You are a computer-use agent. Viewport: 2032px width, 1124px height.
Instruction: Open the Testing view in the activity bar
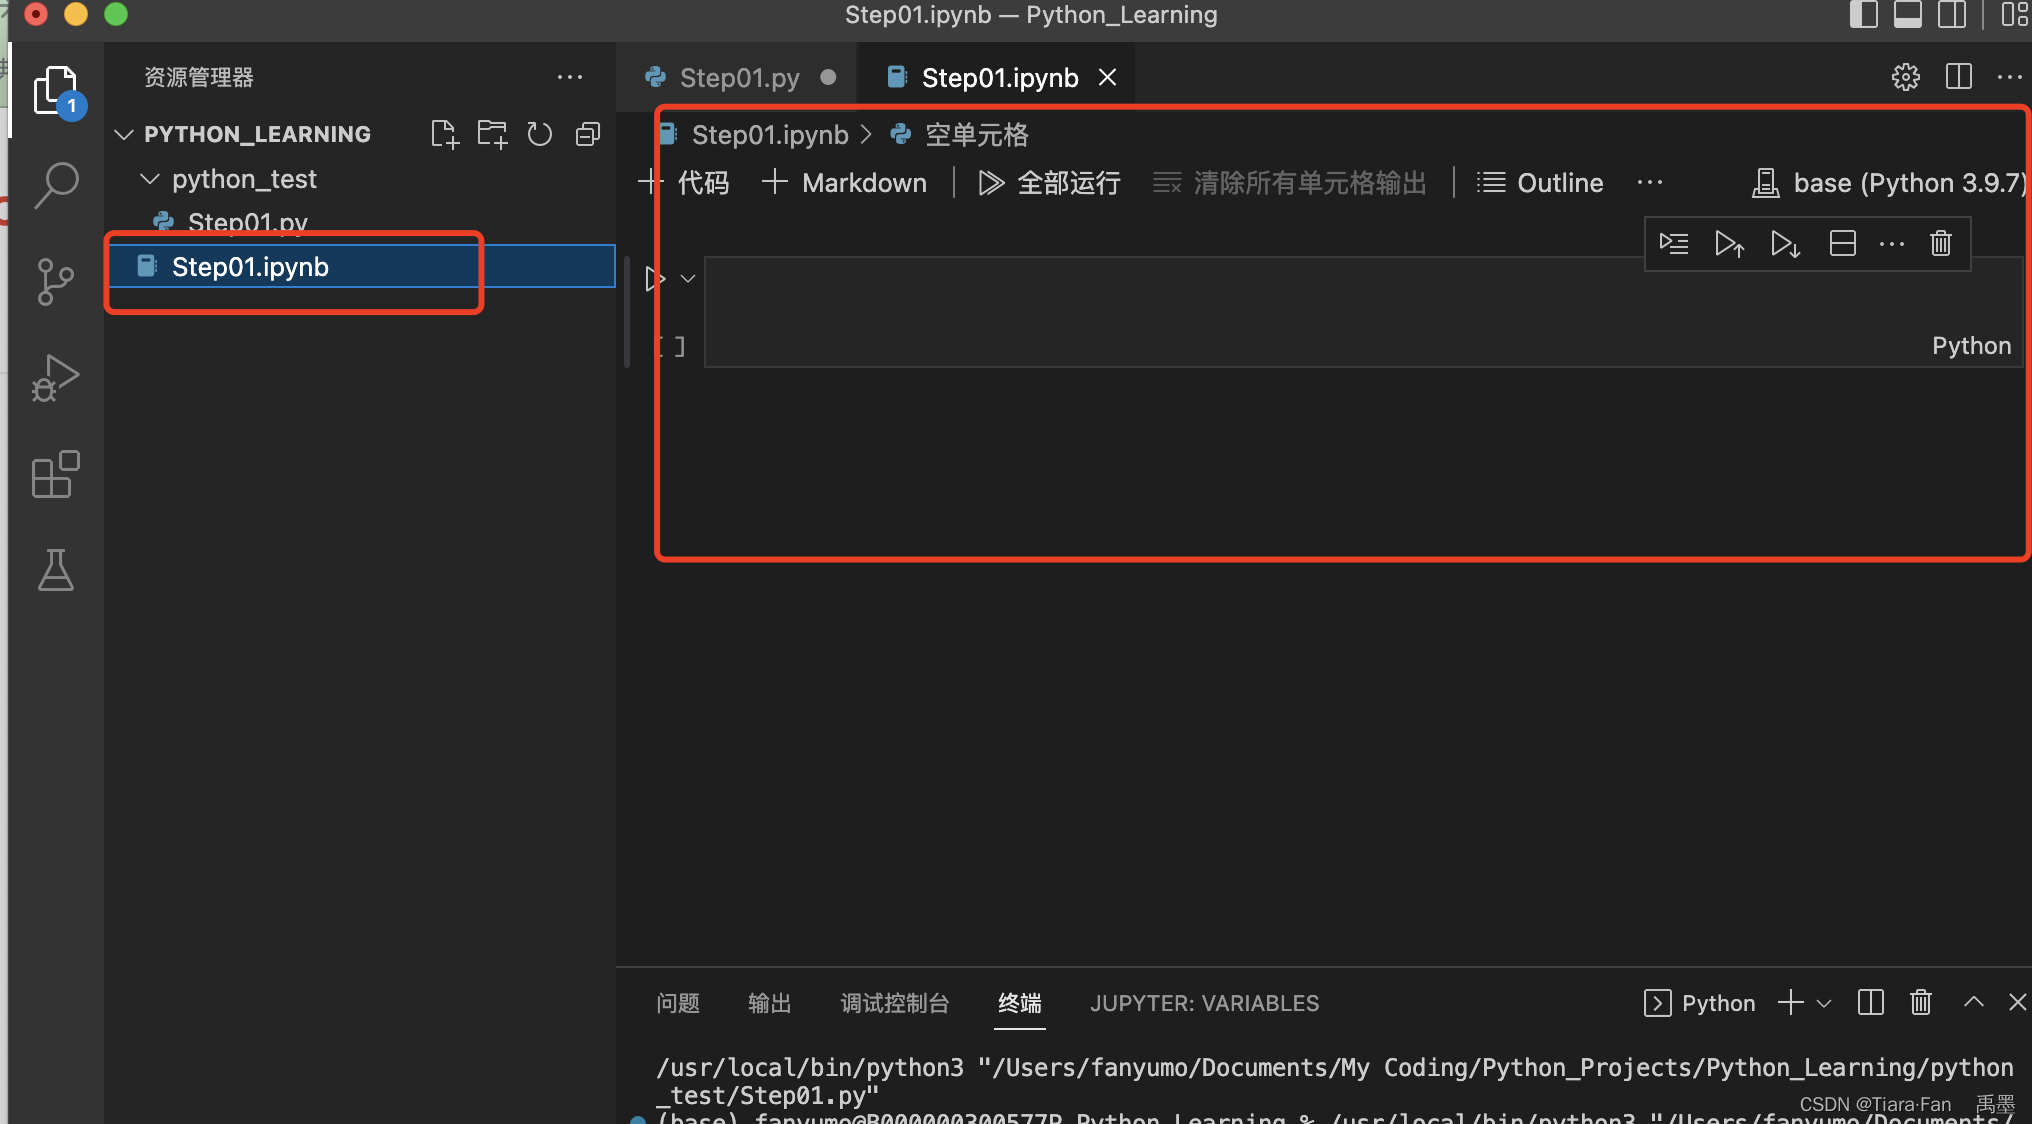click(x=55, y=570)
